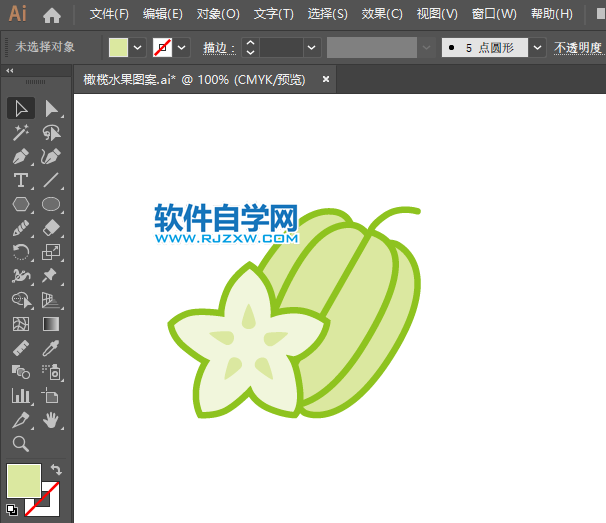Pick the Ellipse tool
Image resolution: width=606 pixels, height=523 pixels.
(x=51, y=204)
